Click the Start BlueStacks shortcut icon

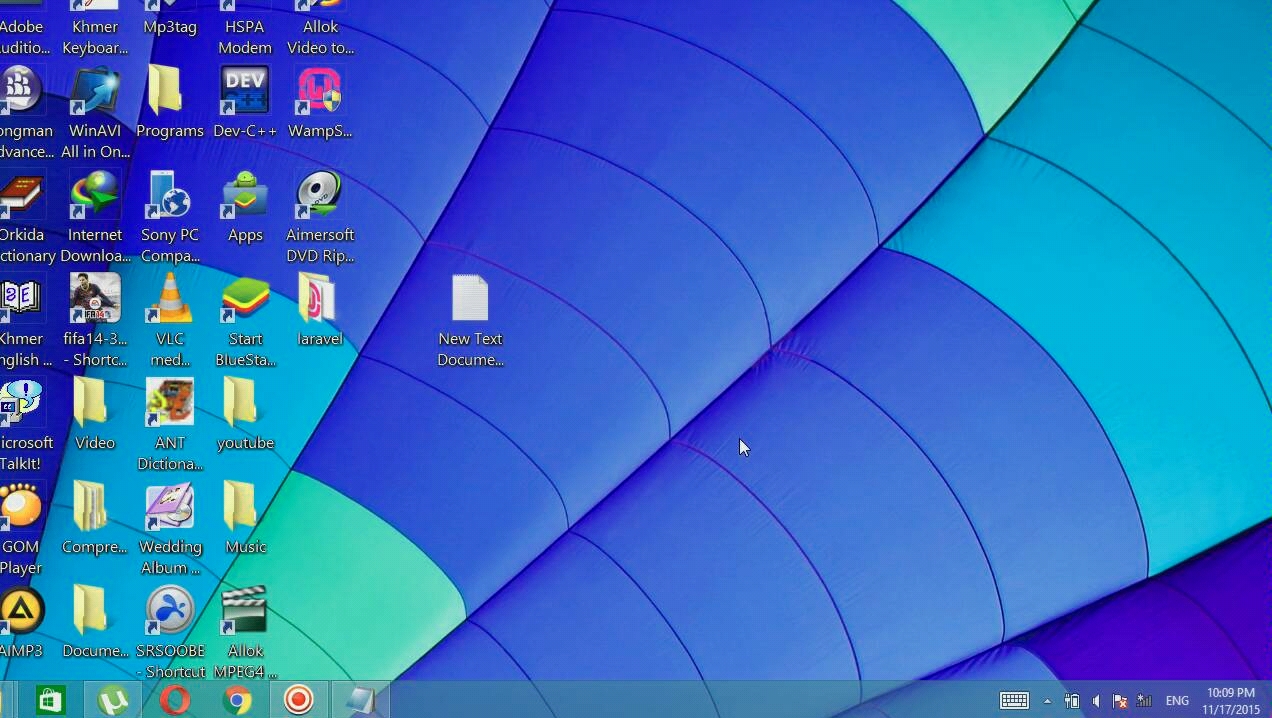coord(245,320)
